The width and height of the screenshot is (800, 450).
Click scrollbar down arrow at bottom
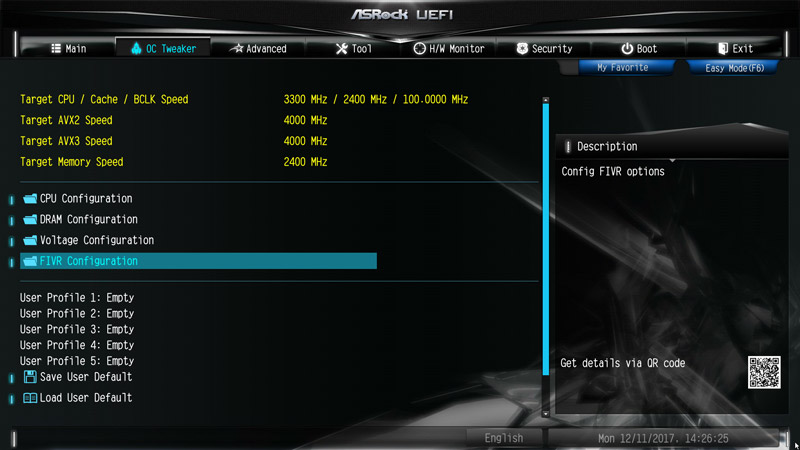[x=546, y=414]
